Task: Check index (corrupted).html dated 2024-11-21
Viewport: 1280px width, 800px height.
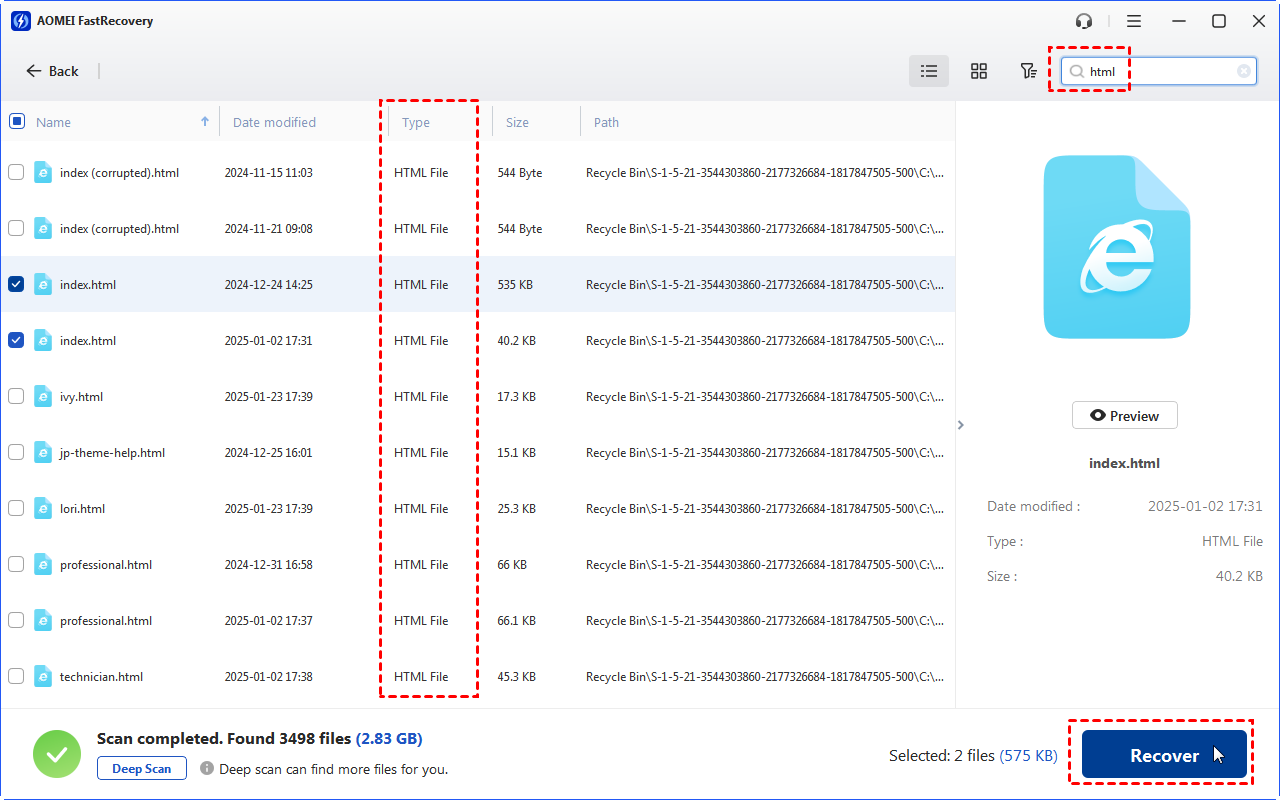Action: [x=16, y=228]
